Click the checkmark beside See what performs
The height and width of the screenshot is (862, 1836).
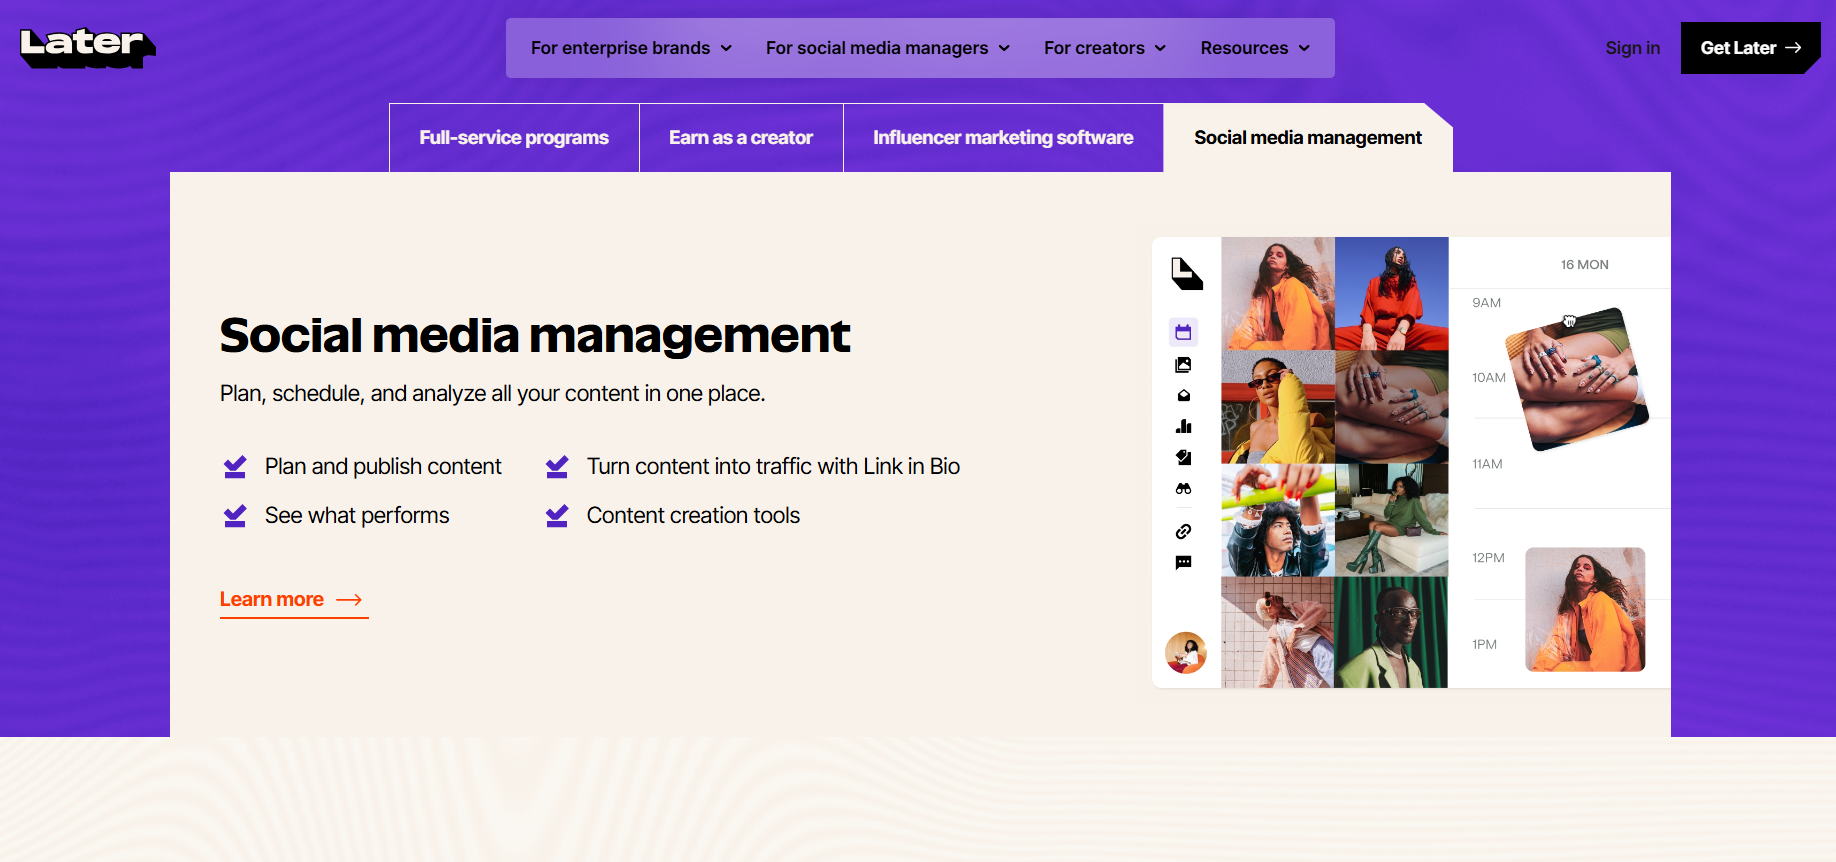(235, 516)
